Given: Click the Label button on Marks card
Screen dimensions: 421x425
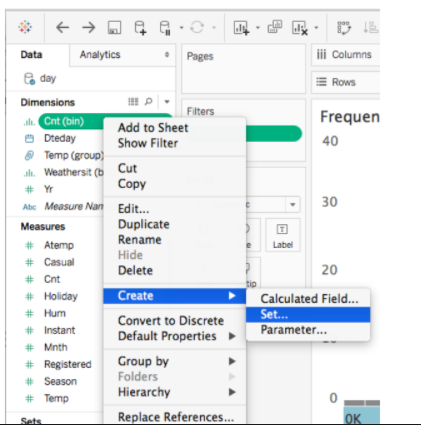Looking at the screenshot, I should pos(283,235).
